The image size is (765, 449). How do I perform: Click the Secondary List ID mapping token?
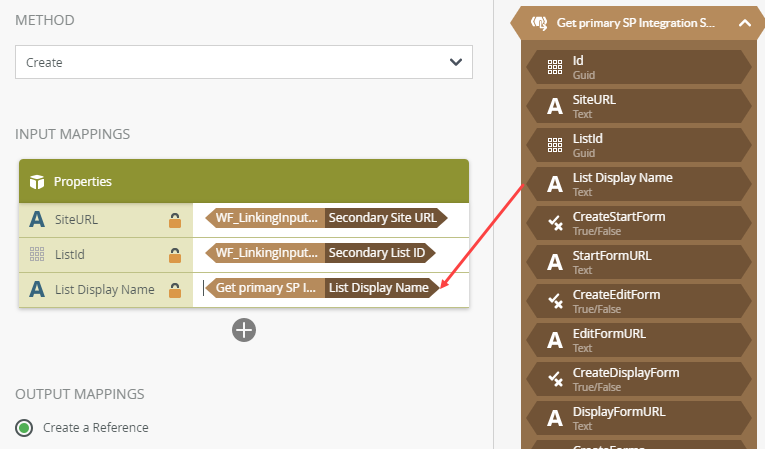pos(381,254)
